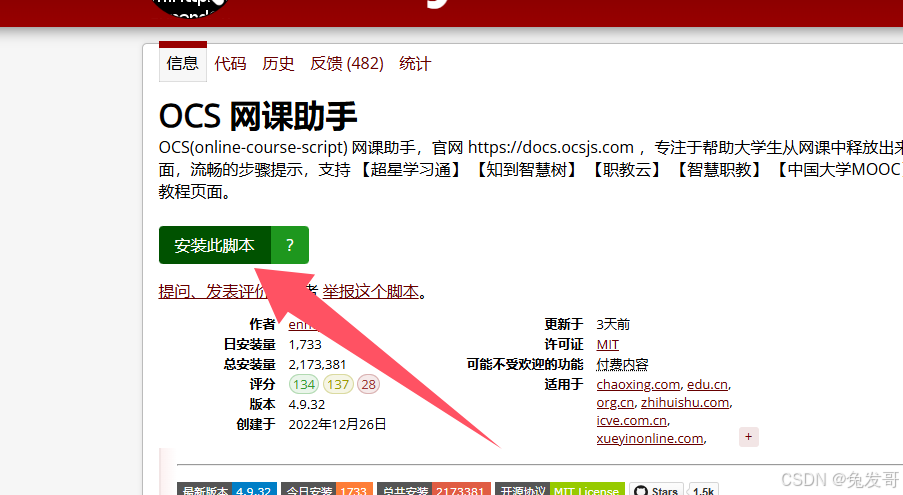This screenshot has height=495, width=903.
Task: Click the 总共安装 2173381 badge
Action: pyautogui.click(x=434, y=491)
